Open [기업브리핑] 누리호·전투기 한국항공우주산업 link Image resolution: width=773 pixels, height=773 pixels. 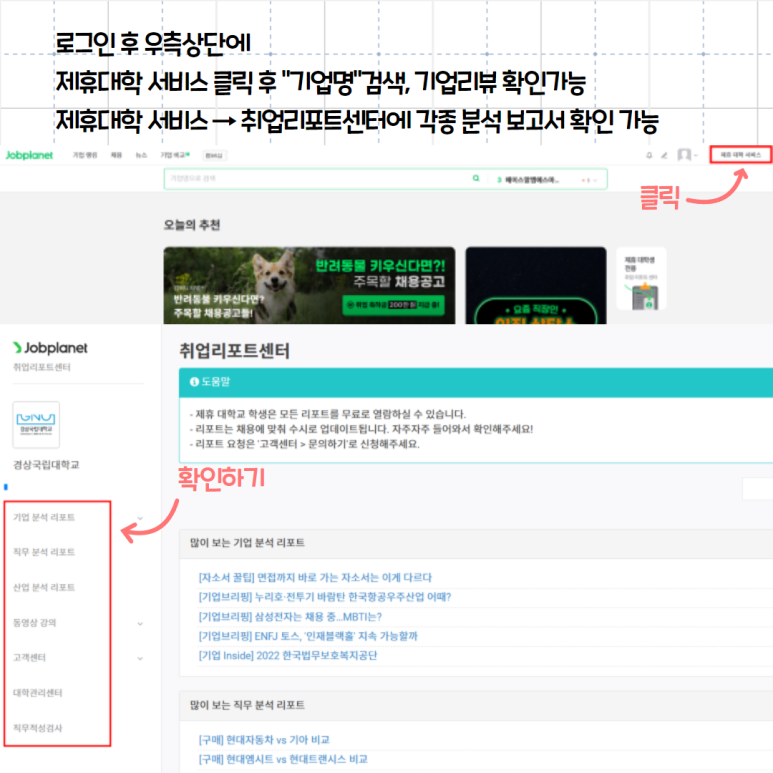(x=325, y=597)
